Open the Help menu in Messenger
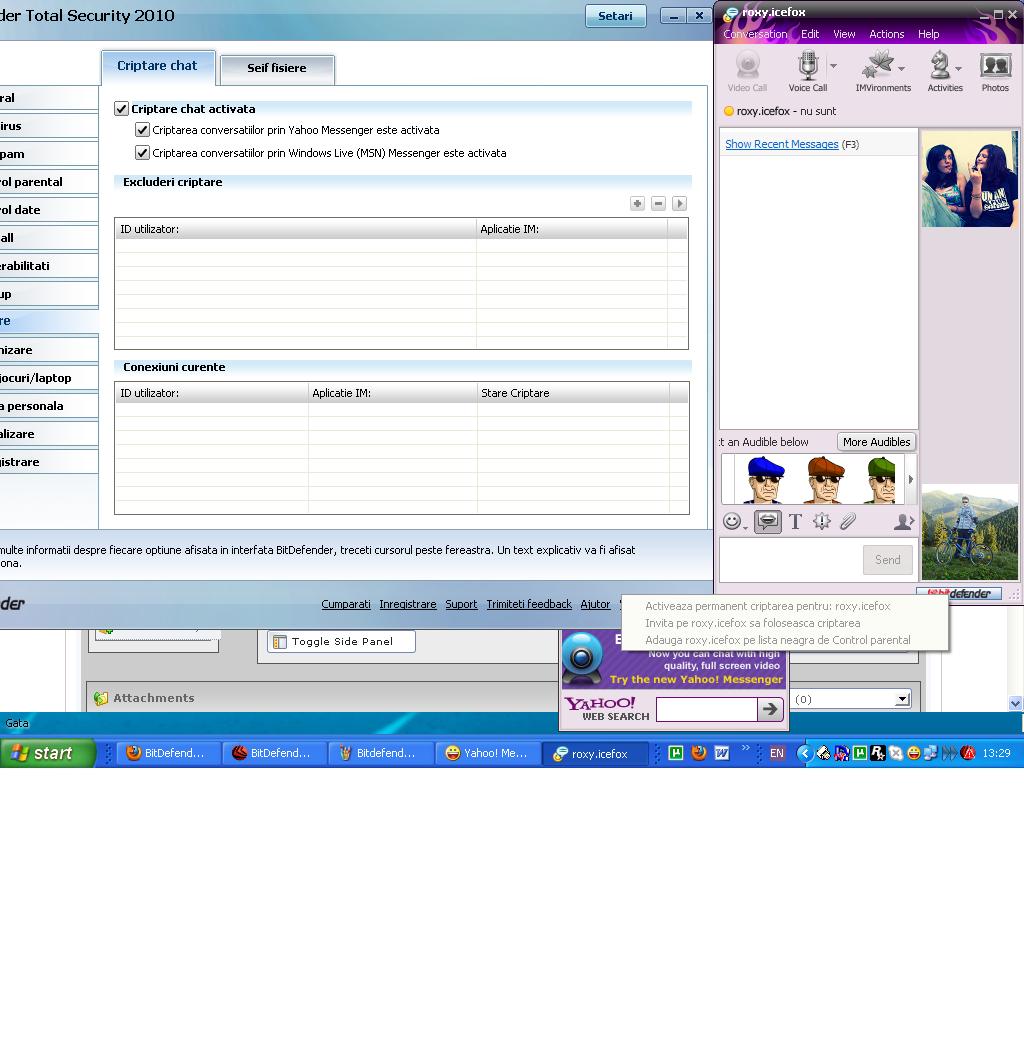 [x=928, y=34]
